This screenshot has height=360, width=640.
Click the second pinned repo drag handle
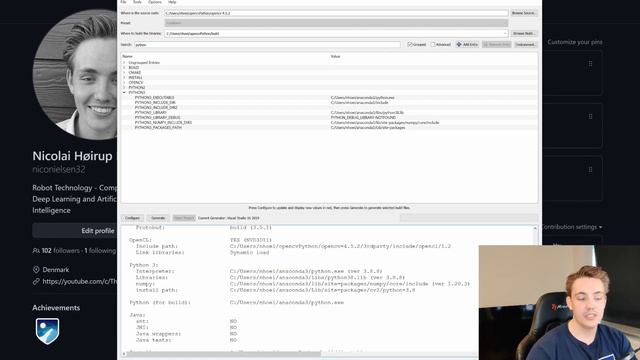click(x=590, y=117)
